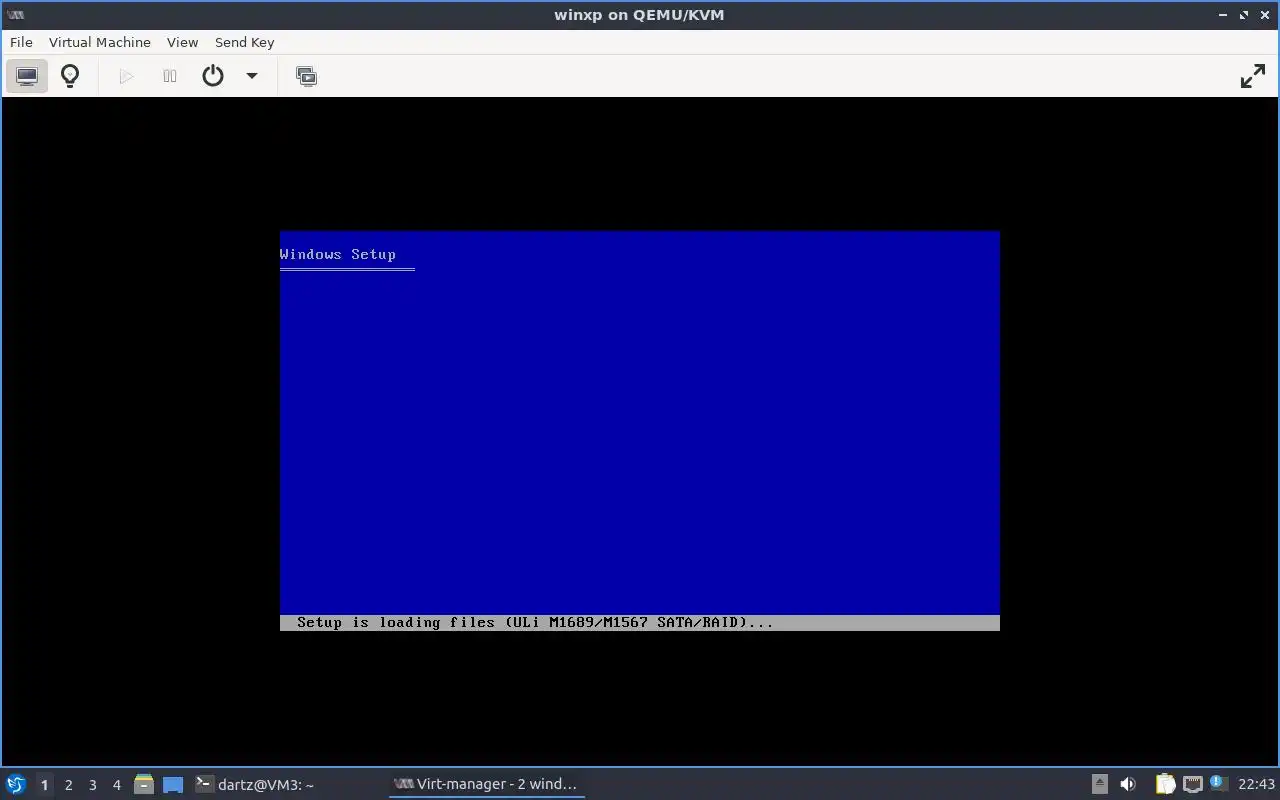This screenshot has width=1280, height=800.
Task: Open the Send Key menu
Action: [244, 42]
